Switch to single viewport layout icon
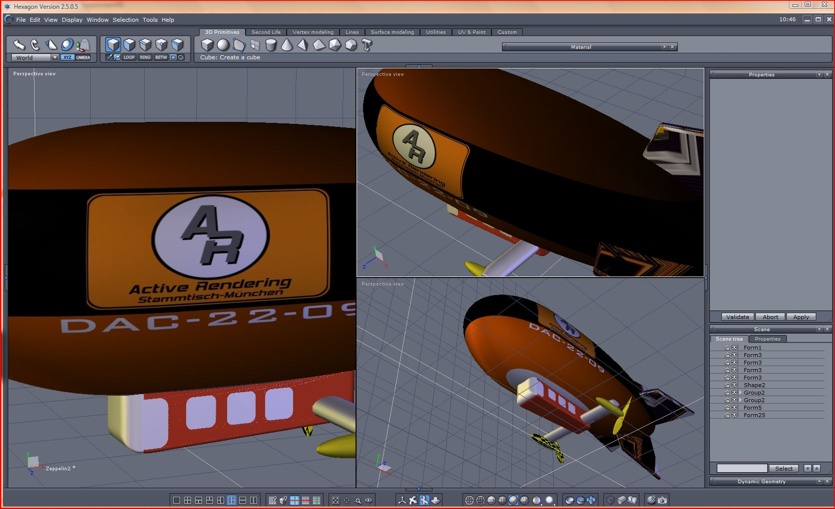 pyautogui.click(x=176, y=500)
